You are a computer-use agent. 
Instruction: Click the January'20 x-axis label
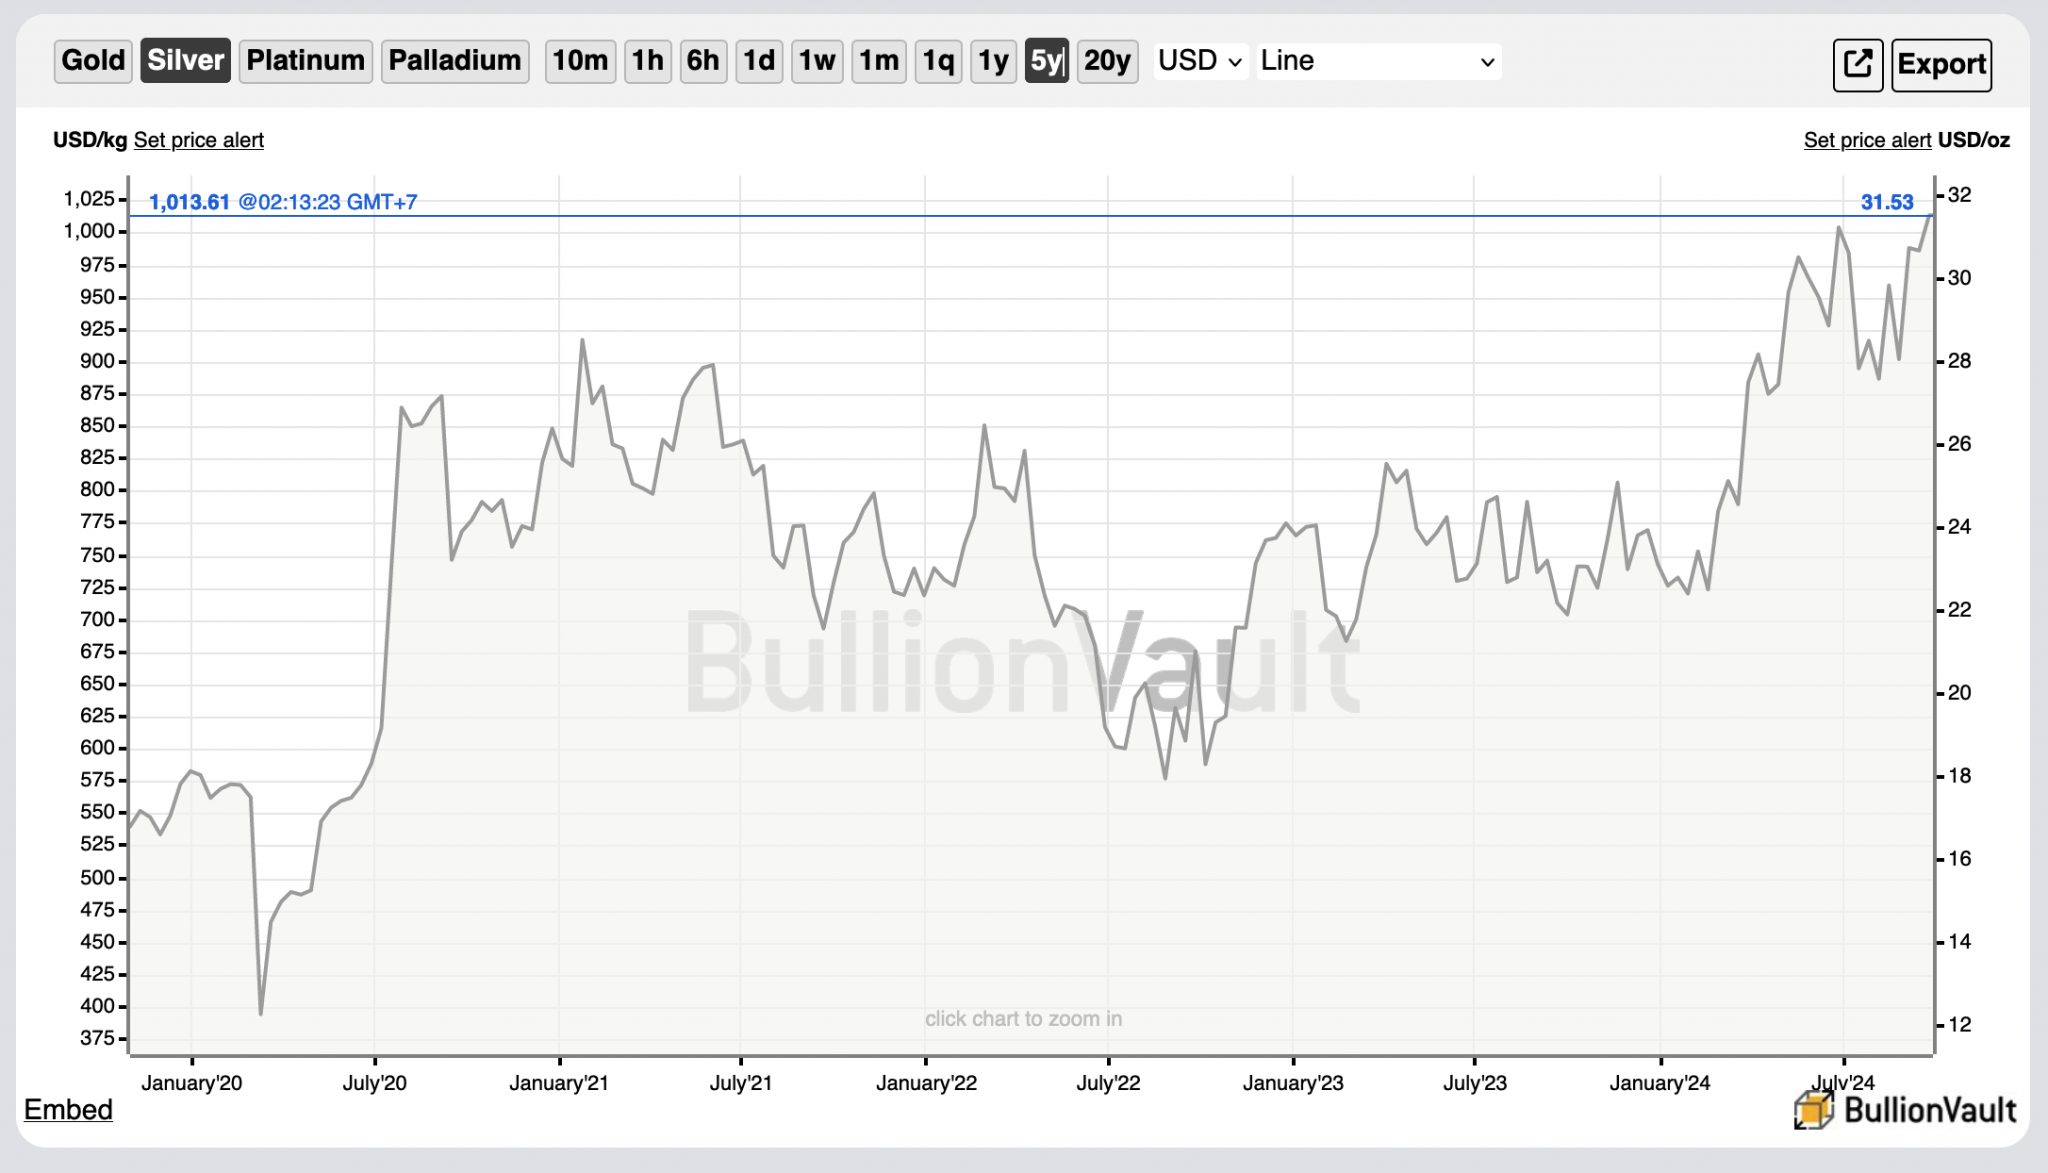191,1083
